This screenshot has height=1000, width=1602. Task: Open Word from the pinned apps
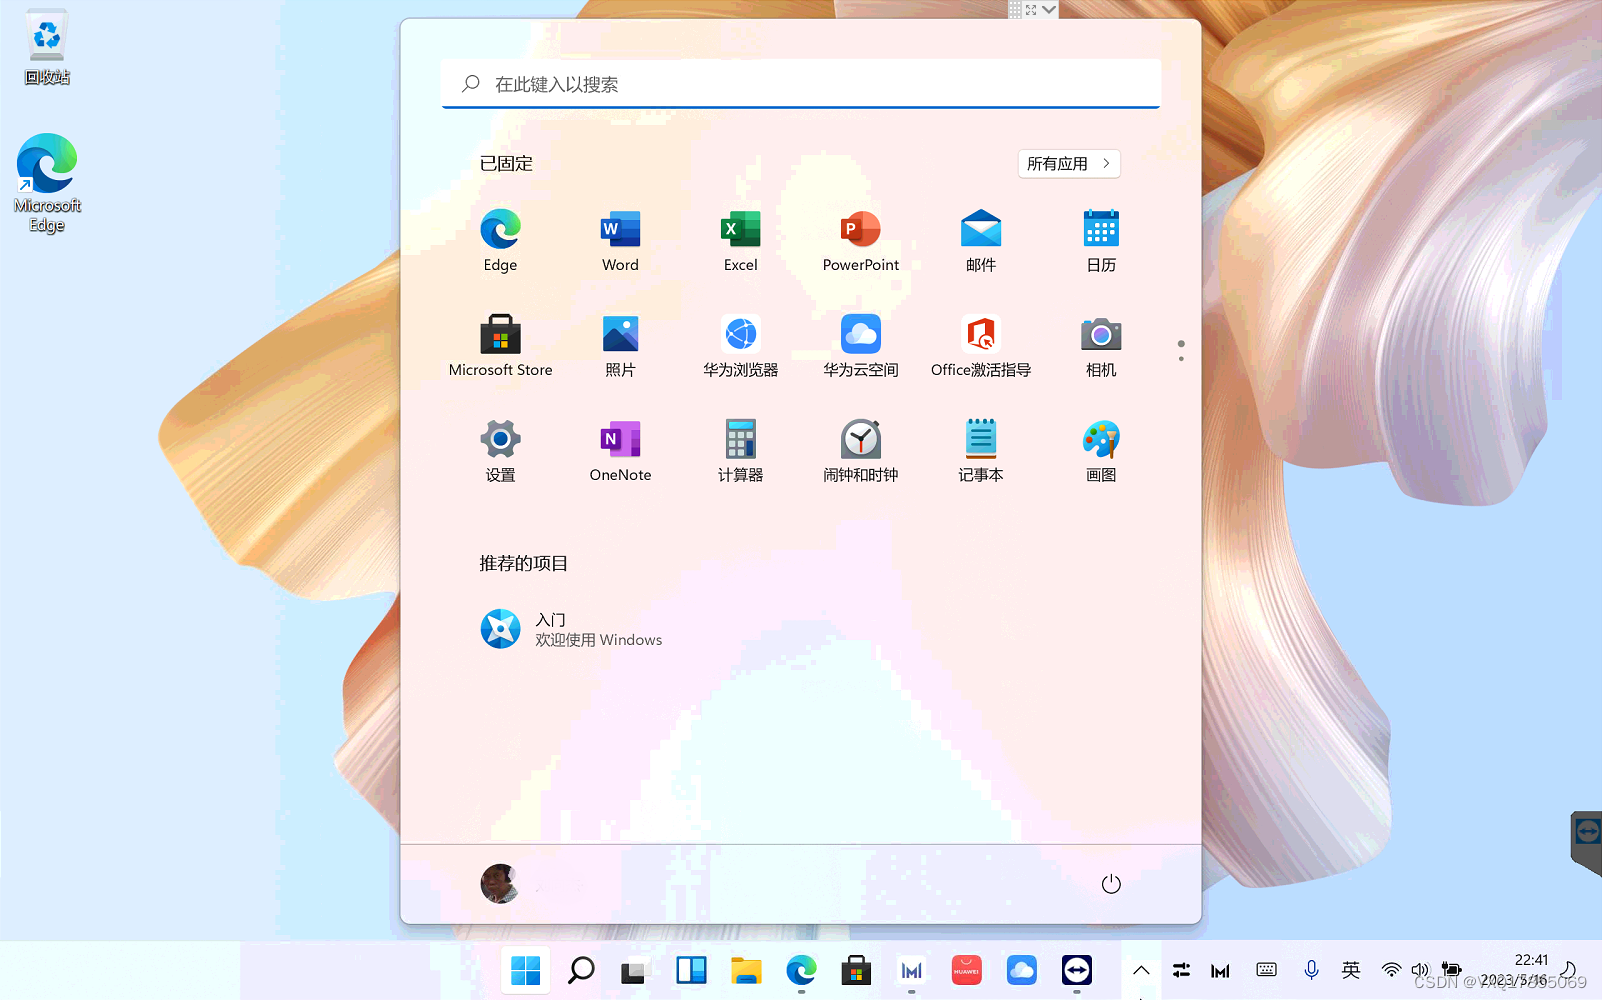pyautogui.click(x=619, y=238)
